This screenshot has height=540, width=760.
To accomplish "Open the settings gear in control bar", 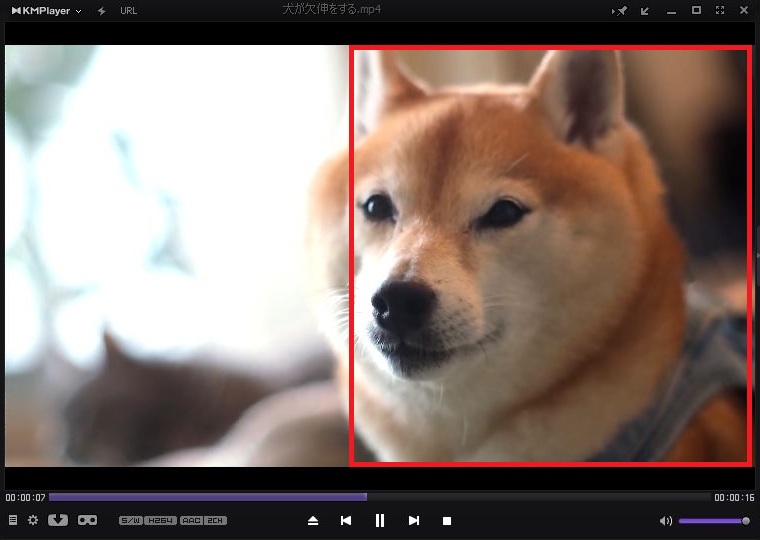I will pos(33,520).
